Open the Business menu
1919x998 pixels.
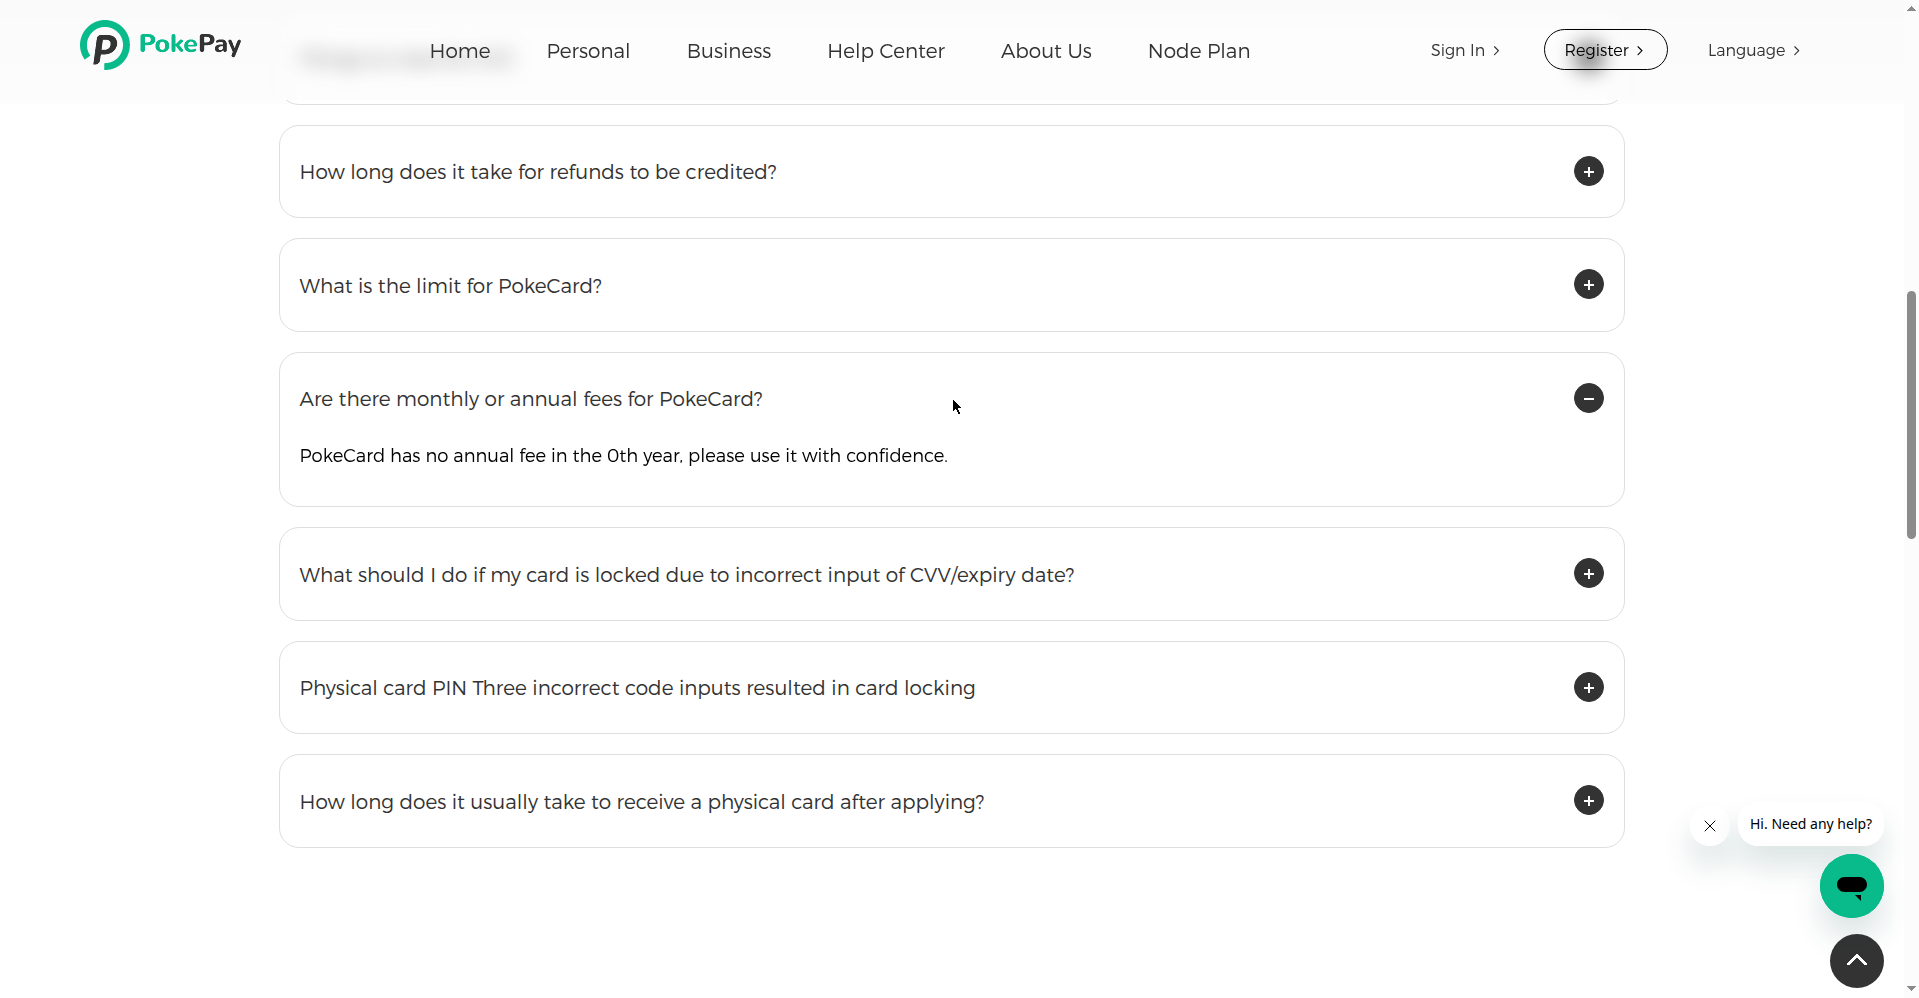[729, 51]
